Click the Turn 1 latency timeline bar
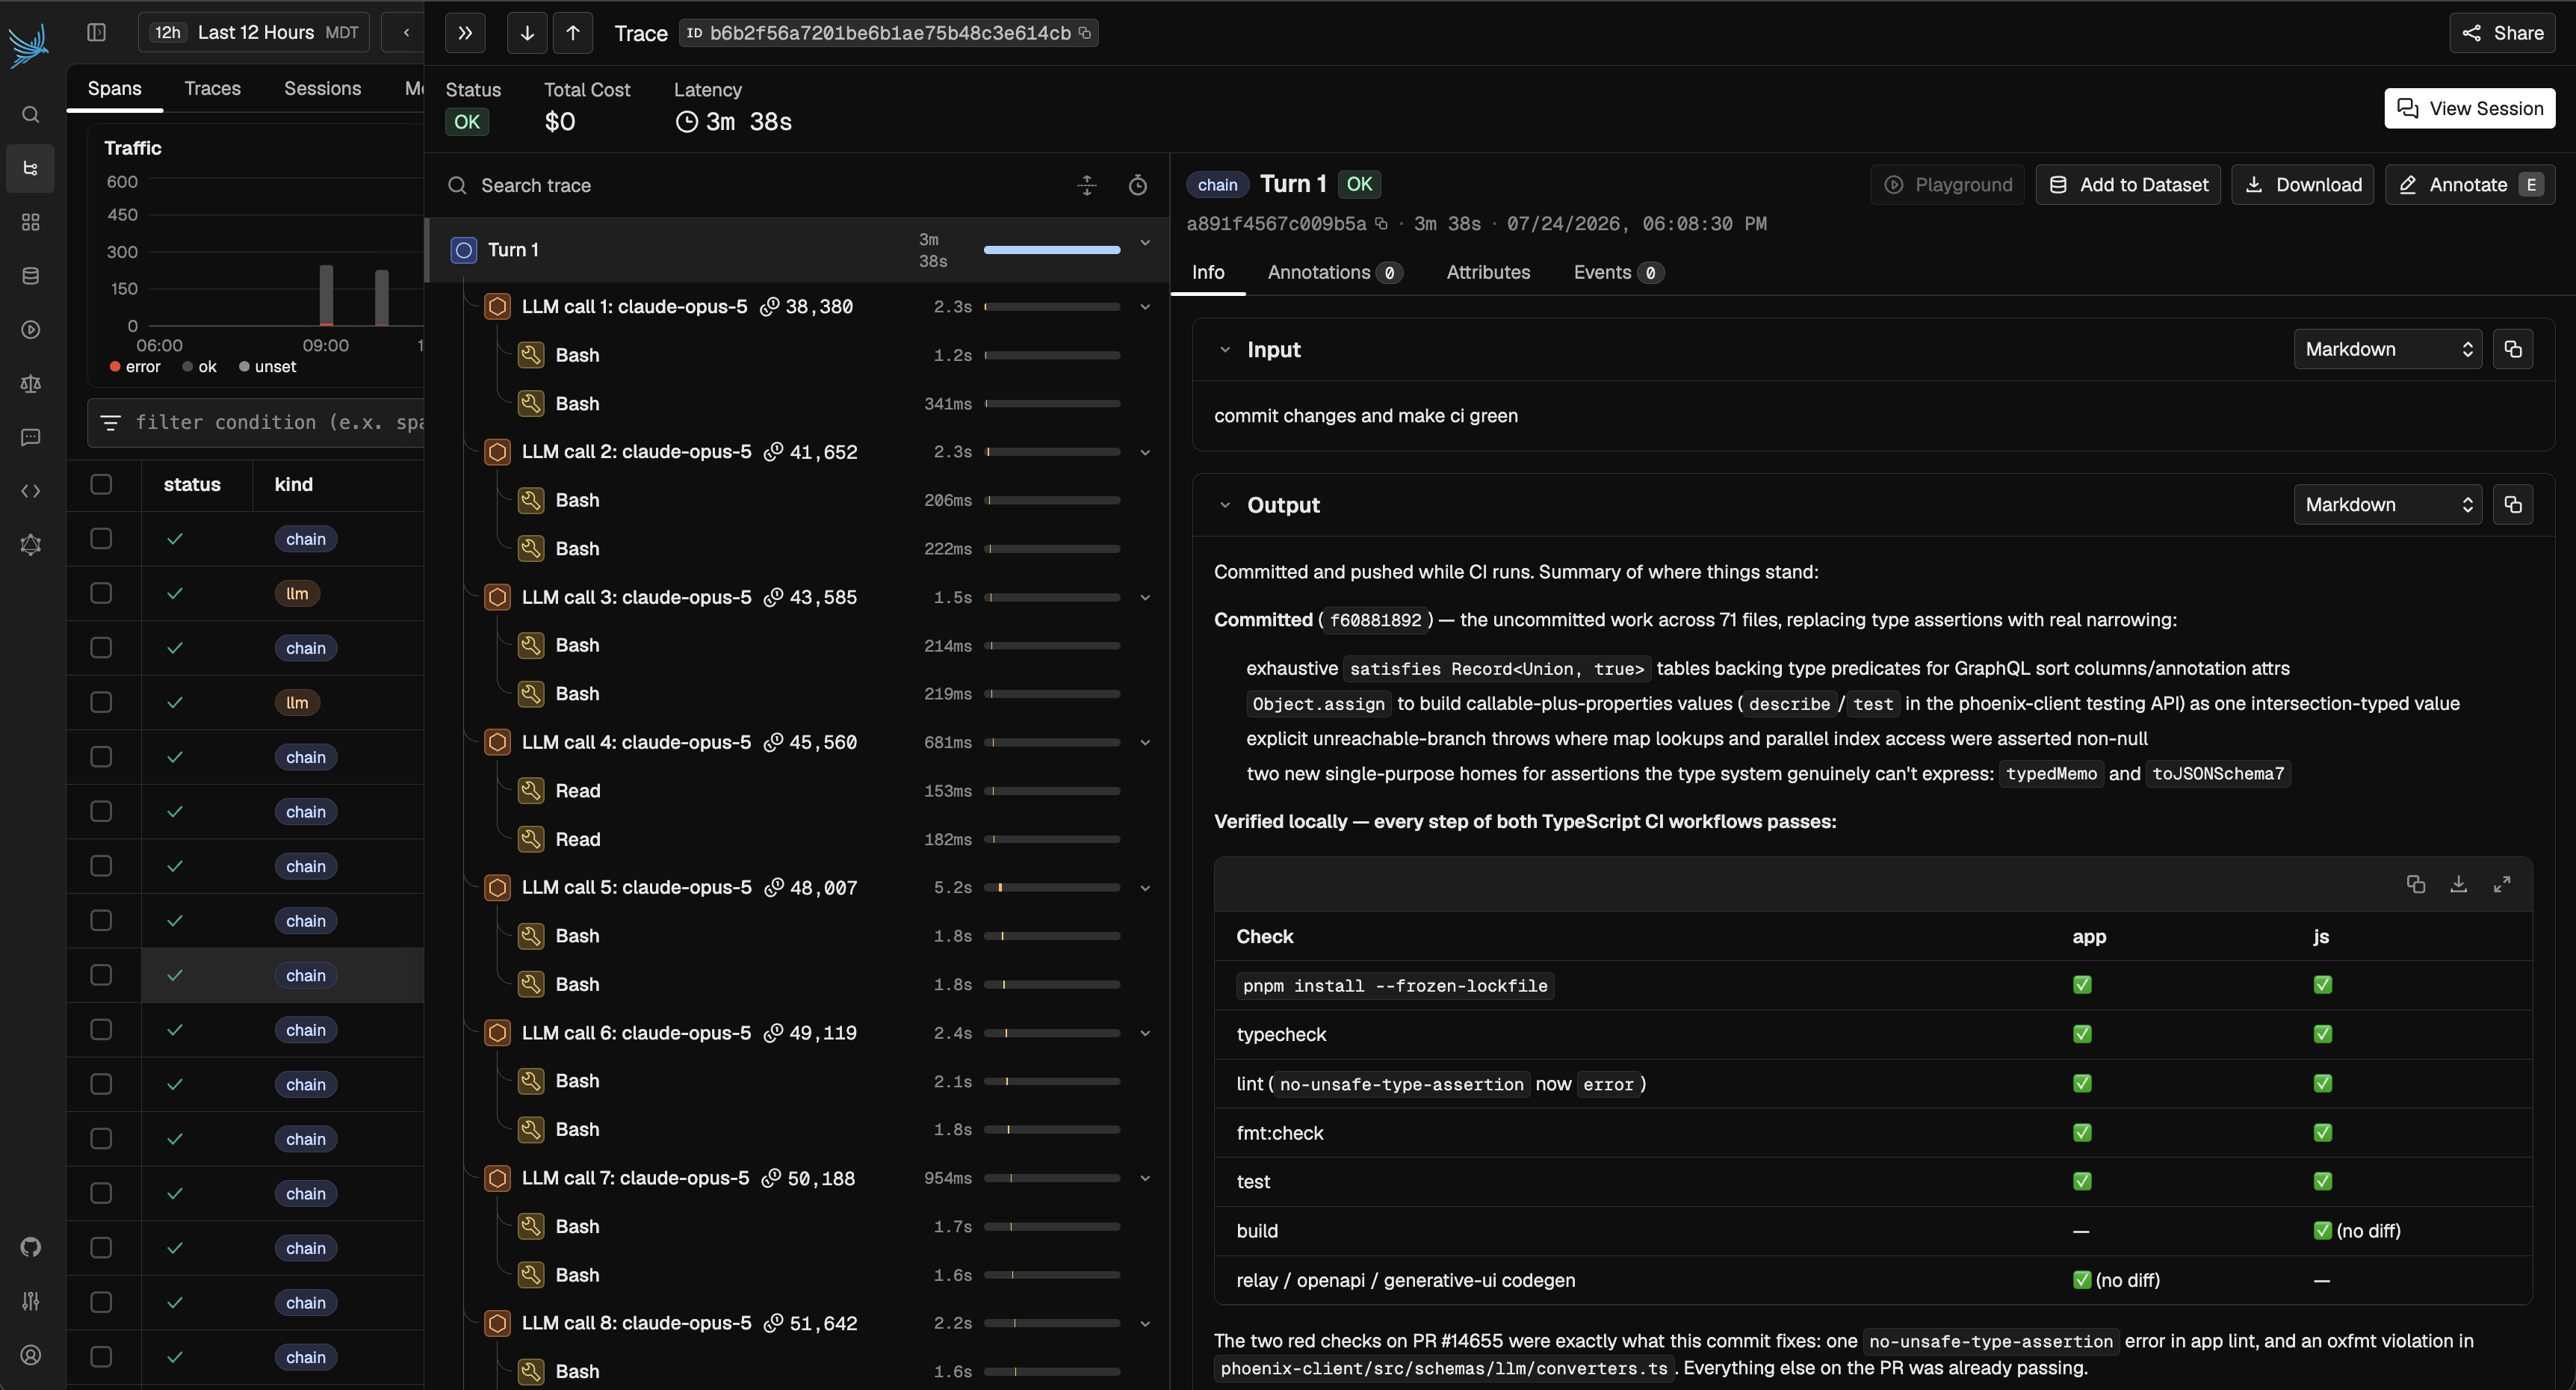Viewport: 2576px width, 1390px height. pos(1052,250)
